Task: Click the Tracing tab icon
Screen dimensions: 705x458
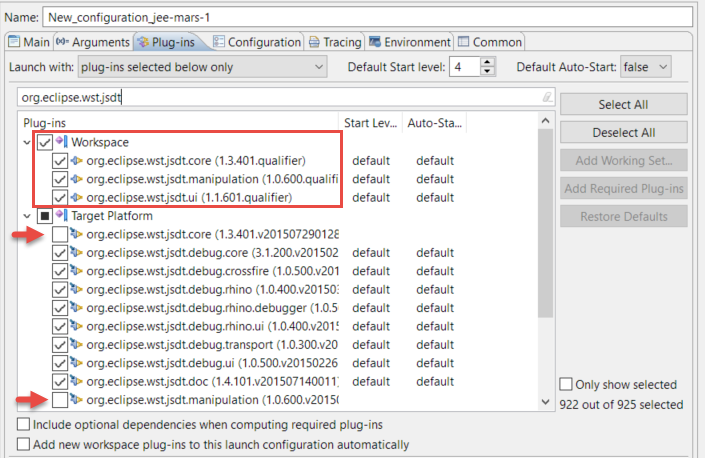Action: 314,42
